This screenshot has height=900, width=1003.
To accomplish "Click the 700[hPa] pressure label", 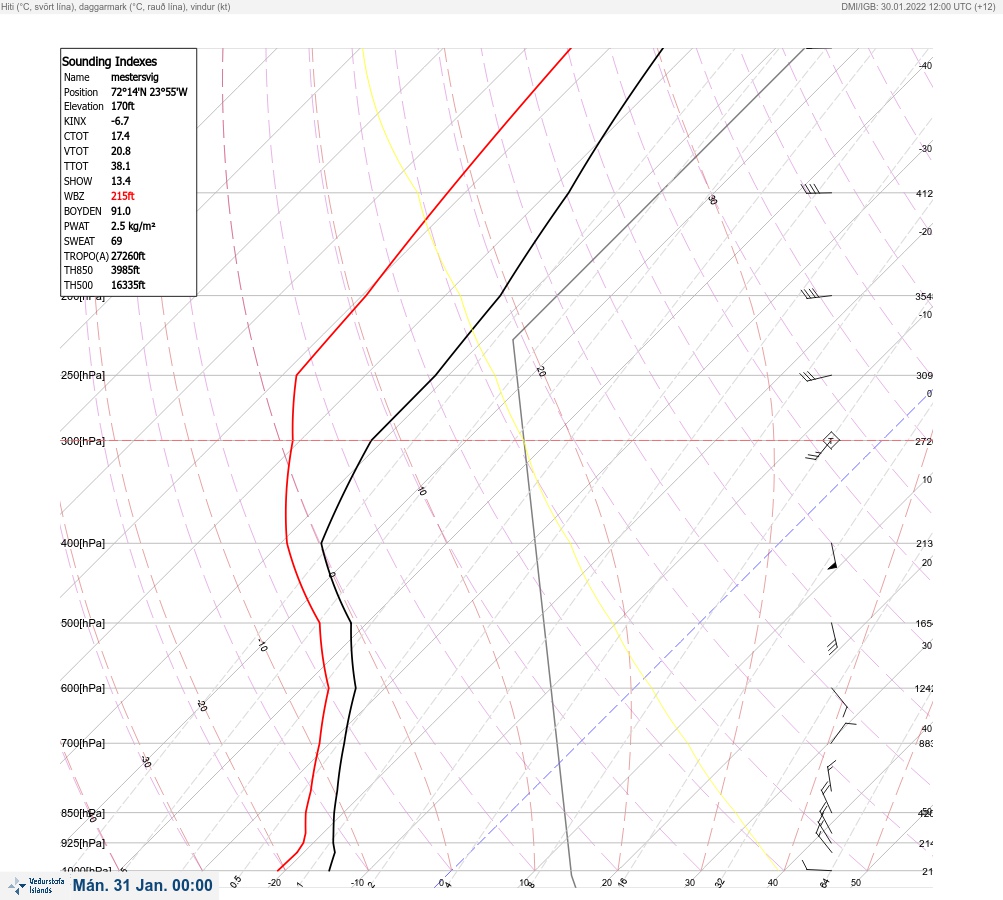I will [83, 743].
